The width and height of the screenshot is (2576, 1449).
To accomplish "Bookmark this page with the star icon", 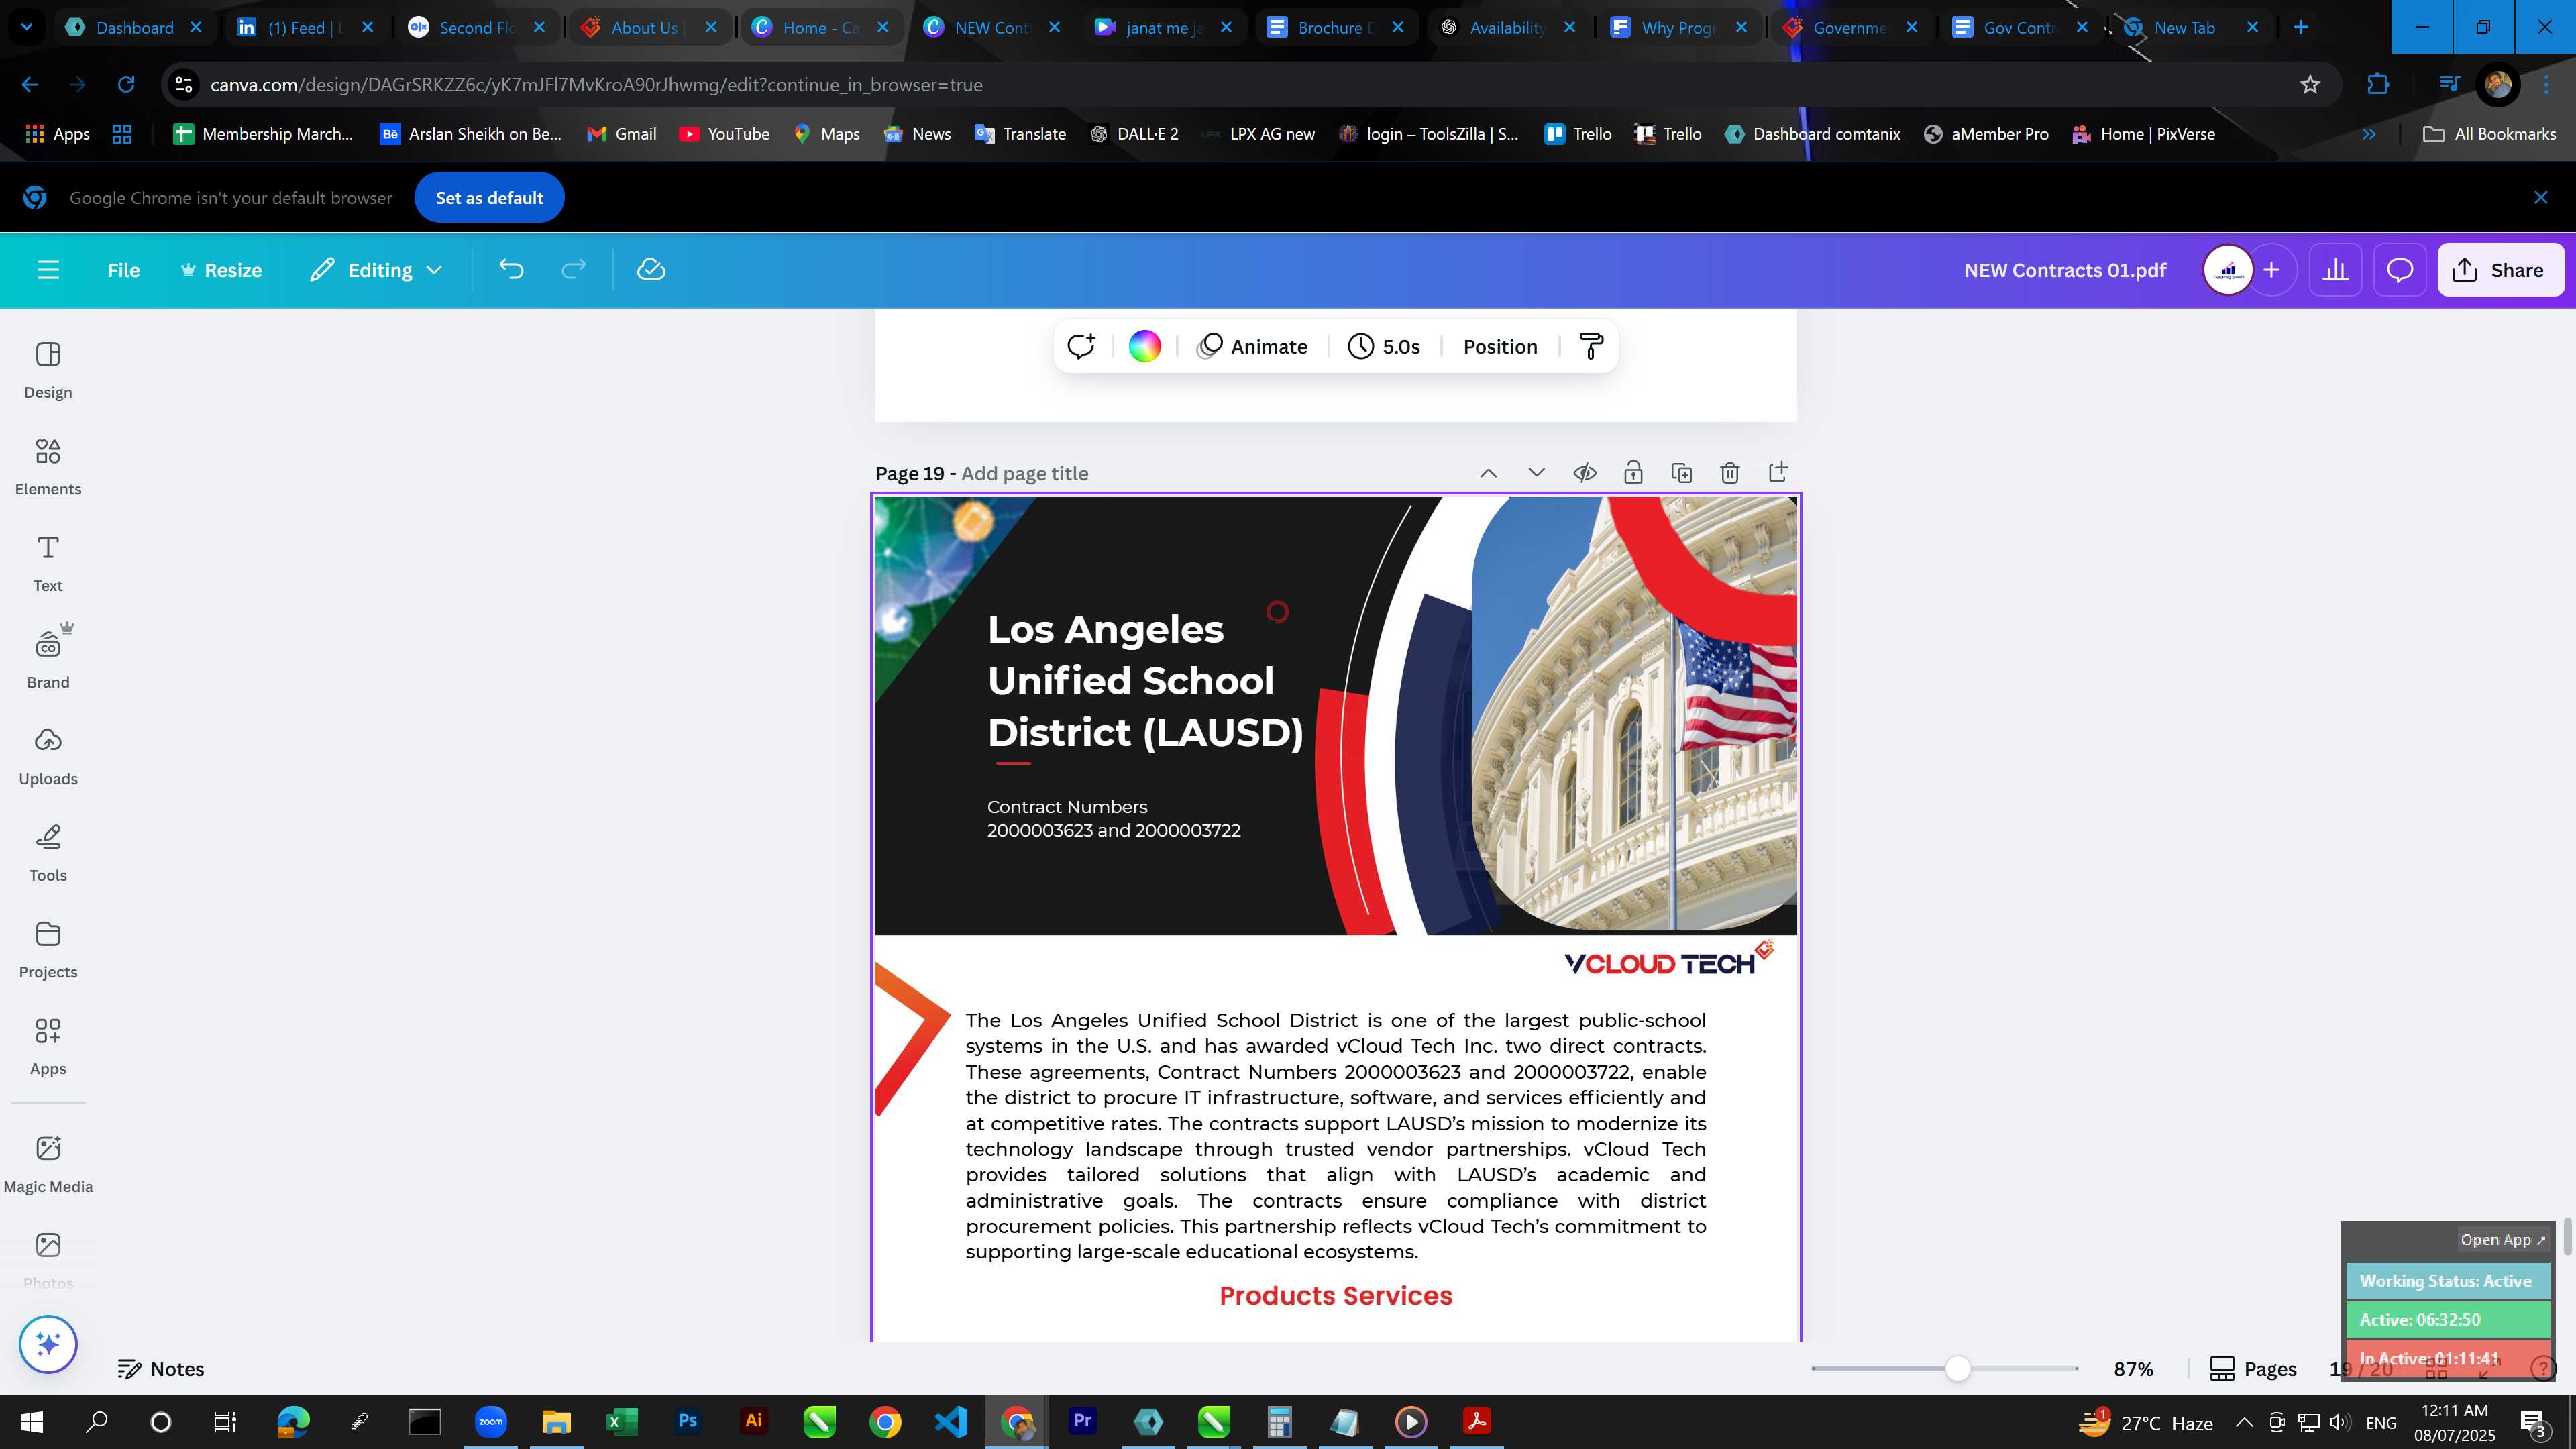I will click(x=2309, y=85).
